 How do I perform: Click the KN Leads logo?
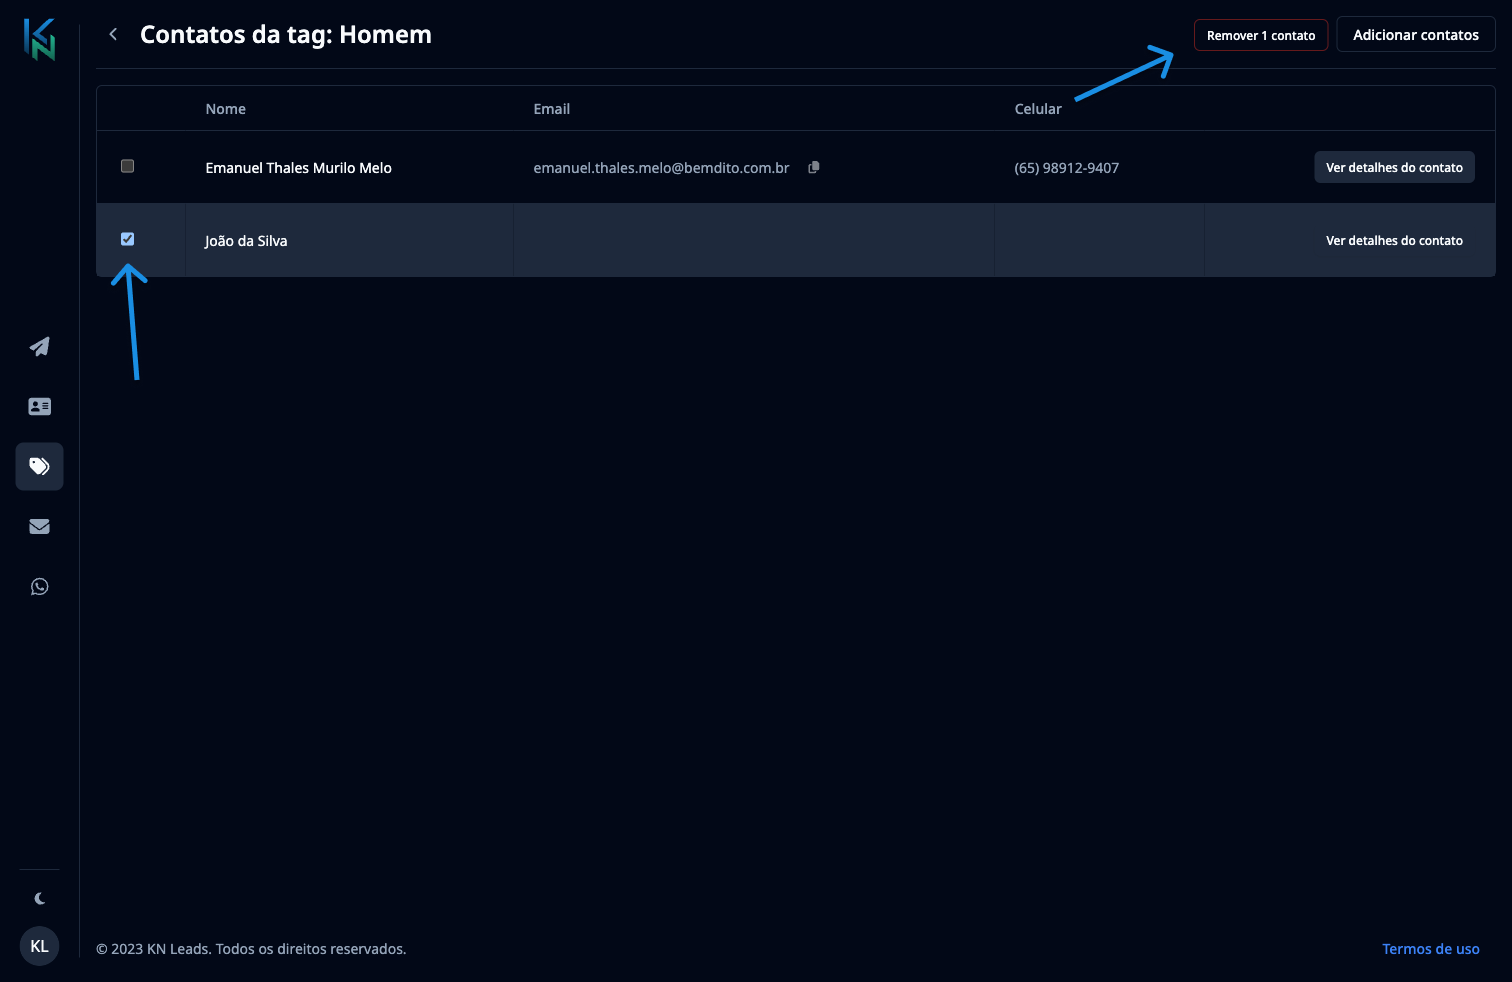point(40,39)
